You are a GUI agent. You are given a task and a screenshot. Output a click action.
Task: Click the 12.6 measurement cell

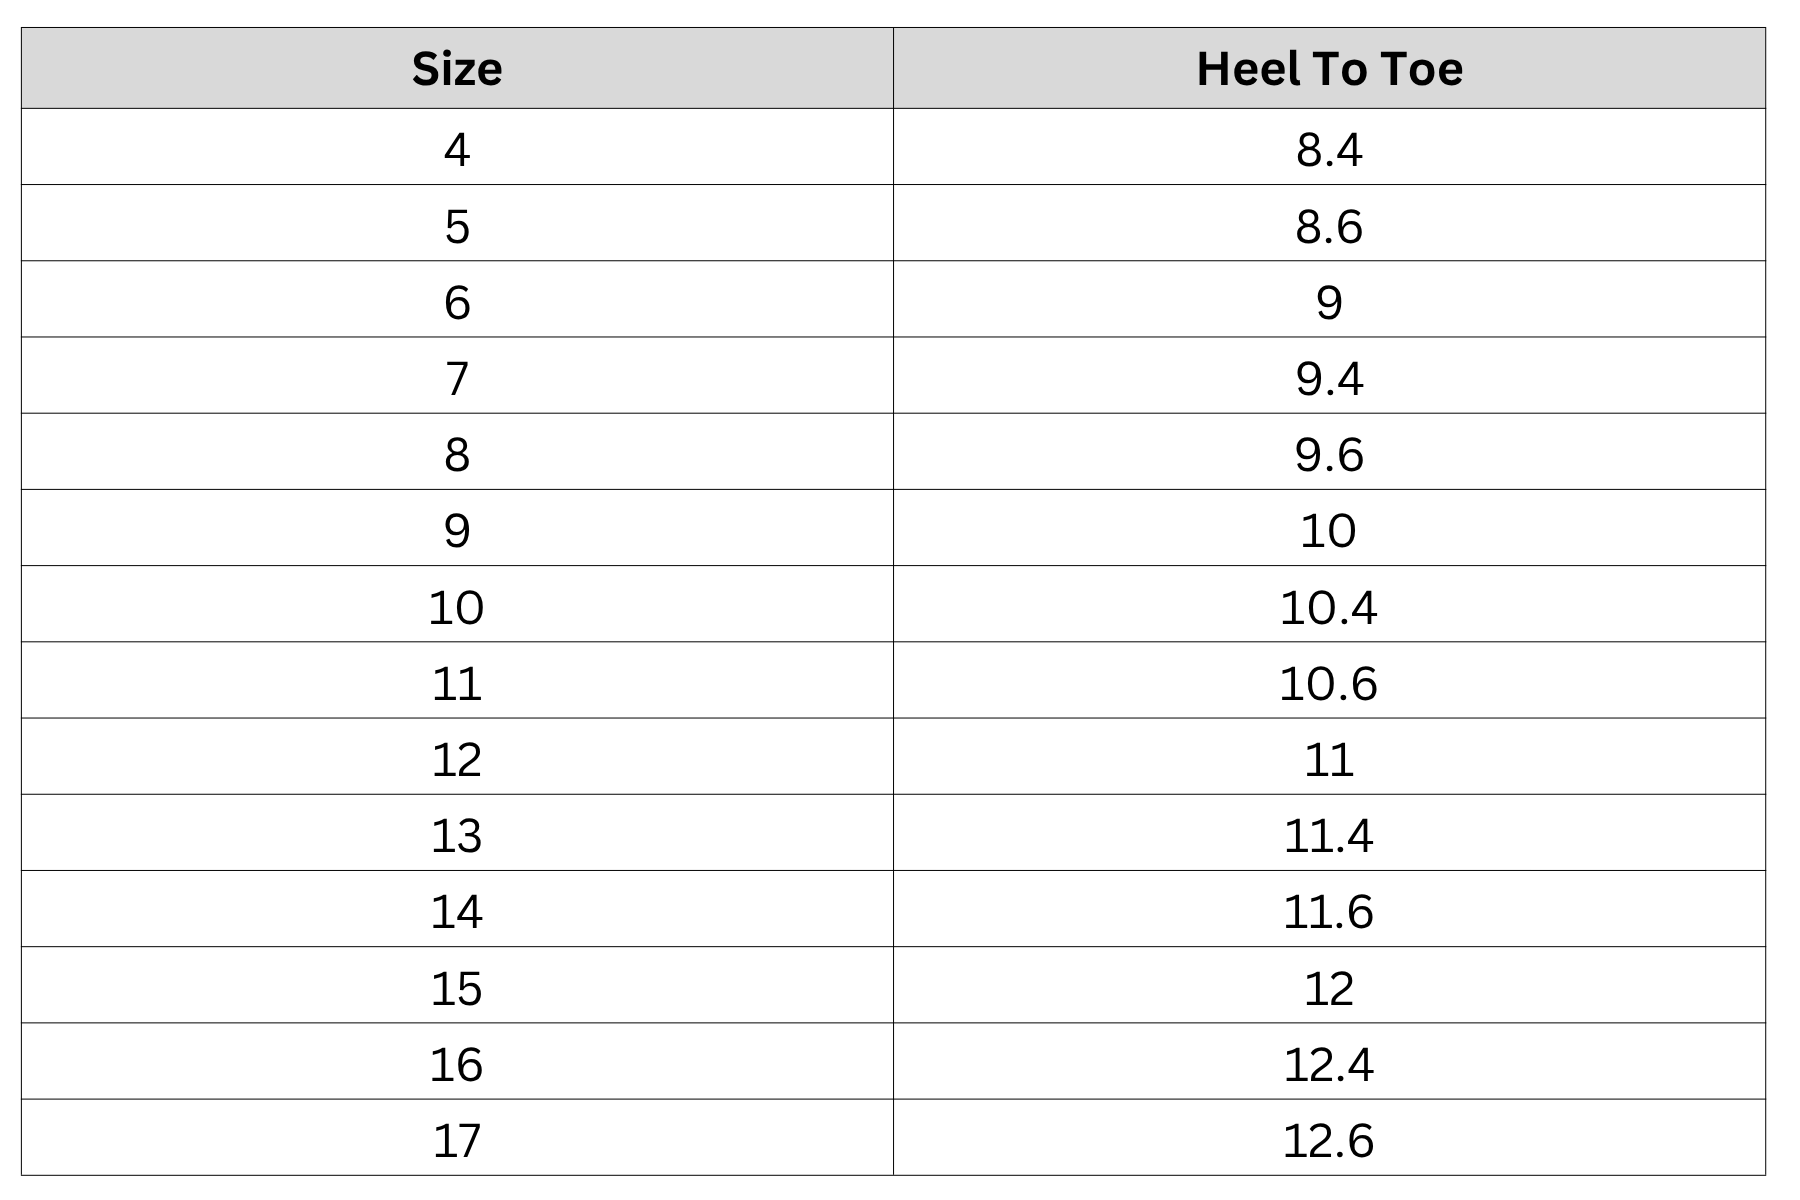(1329, 1137)
